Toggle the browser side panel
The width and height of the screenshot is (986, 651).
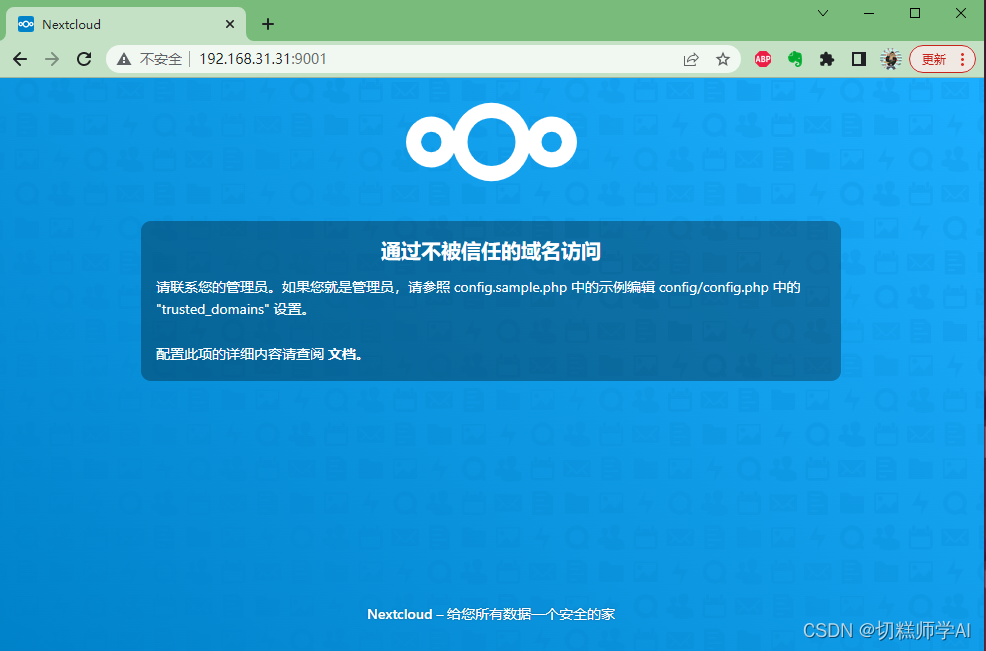858,59
